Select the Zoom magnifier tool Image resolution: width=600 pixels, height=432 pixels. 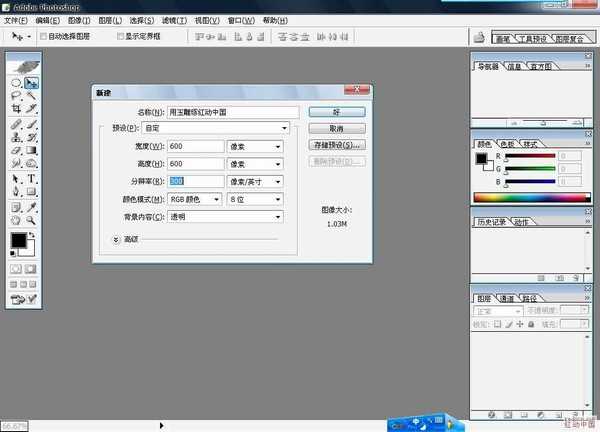click(x=32, y=219)
